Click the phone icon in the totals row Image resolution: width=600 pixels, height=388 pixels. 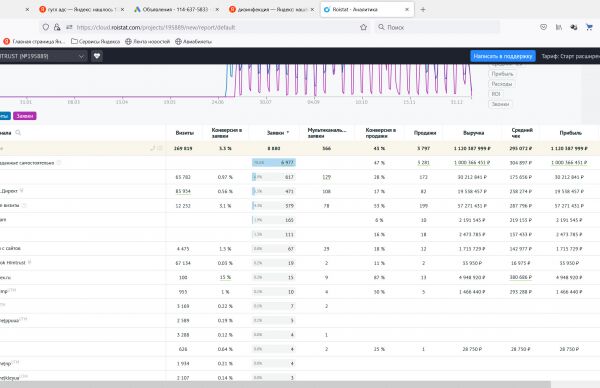tap(152, 148)
